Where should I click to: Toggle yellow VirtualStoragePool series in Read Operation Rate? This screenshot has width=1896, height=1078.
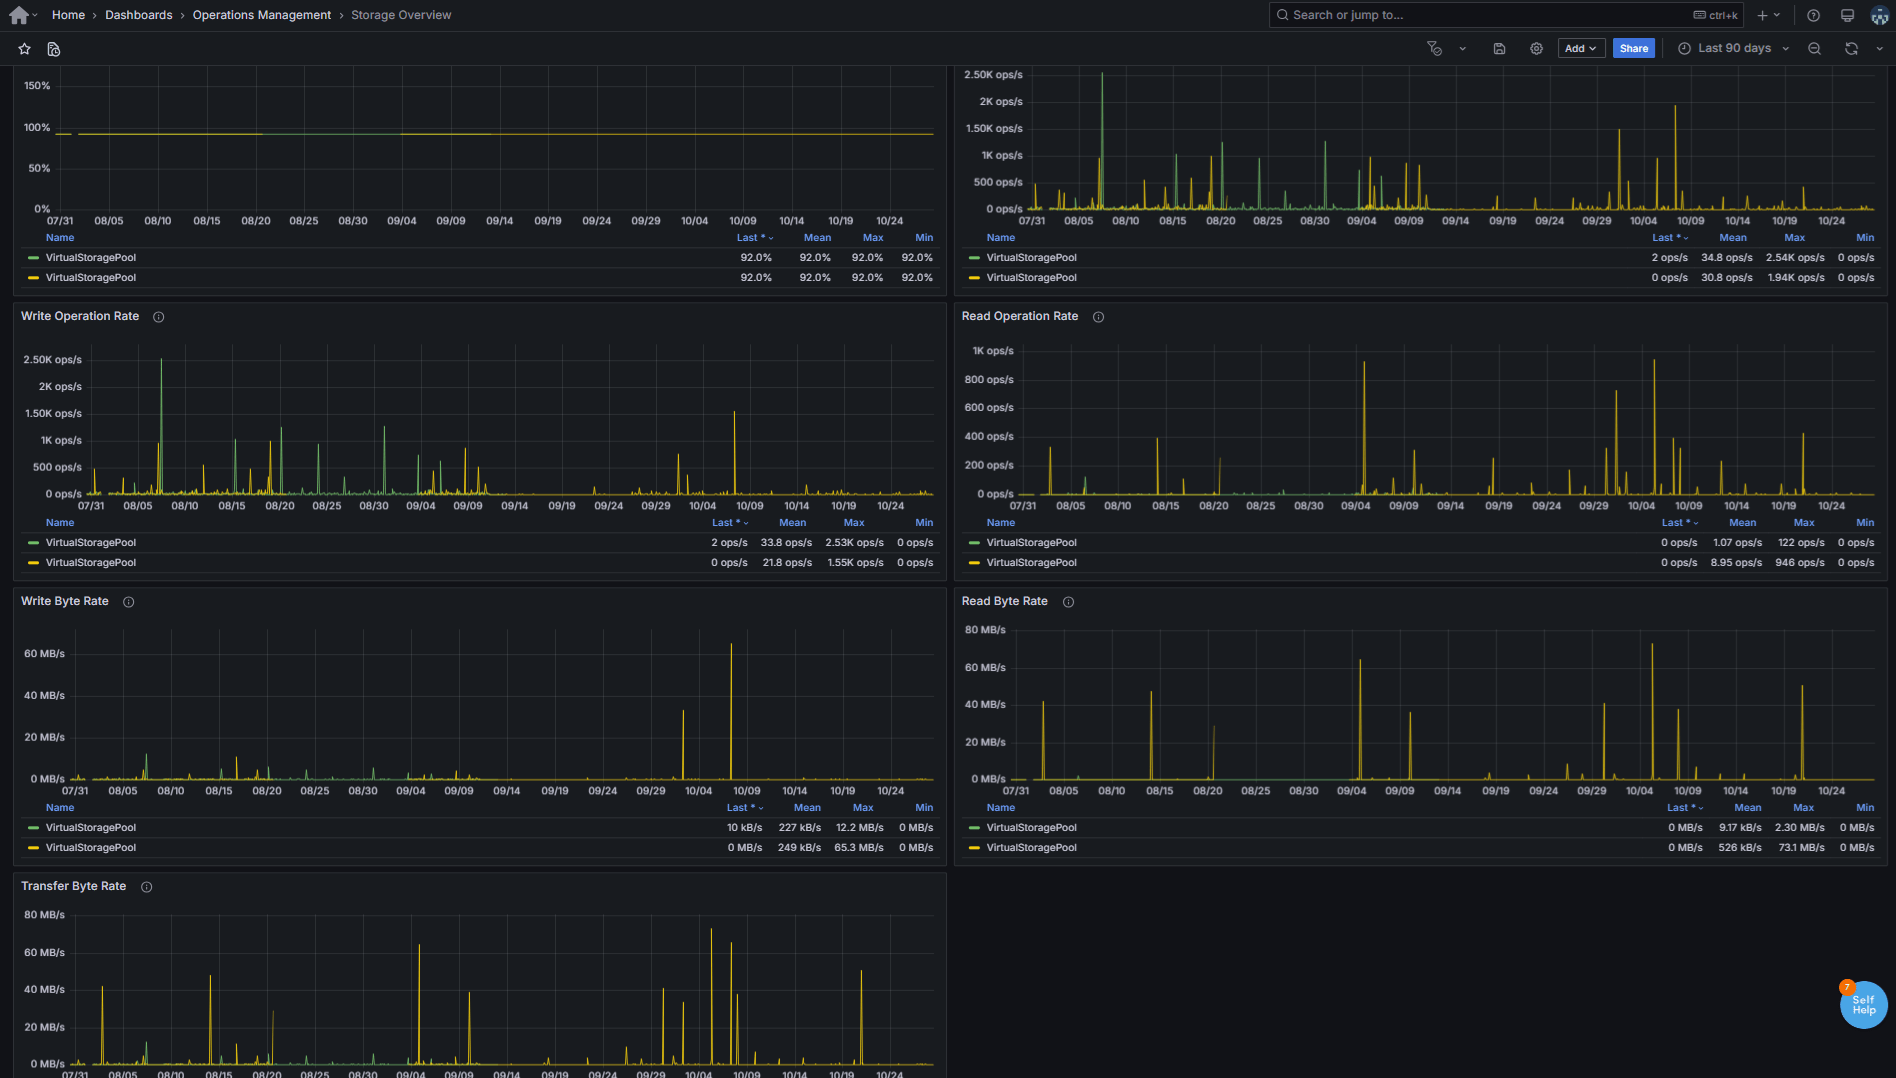point(1031,563)
